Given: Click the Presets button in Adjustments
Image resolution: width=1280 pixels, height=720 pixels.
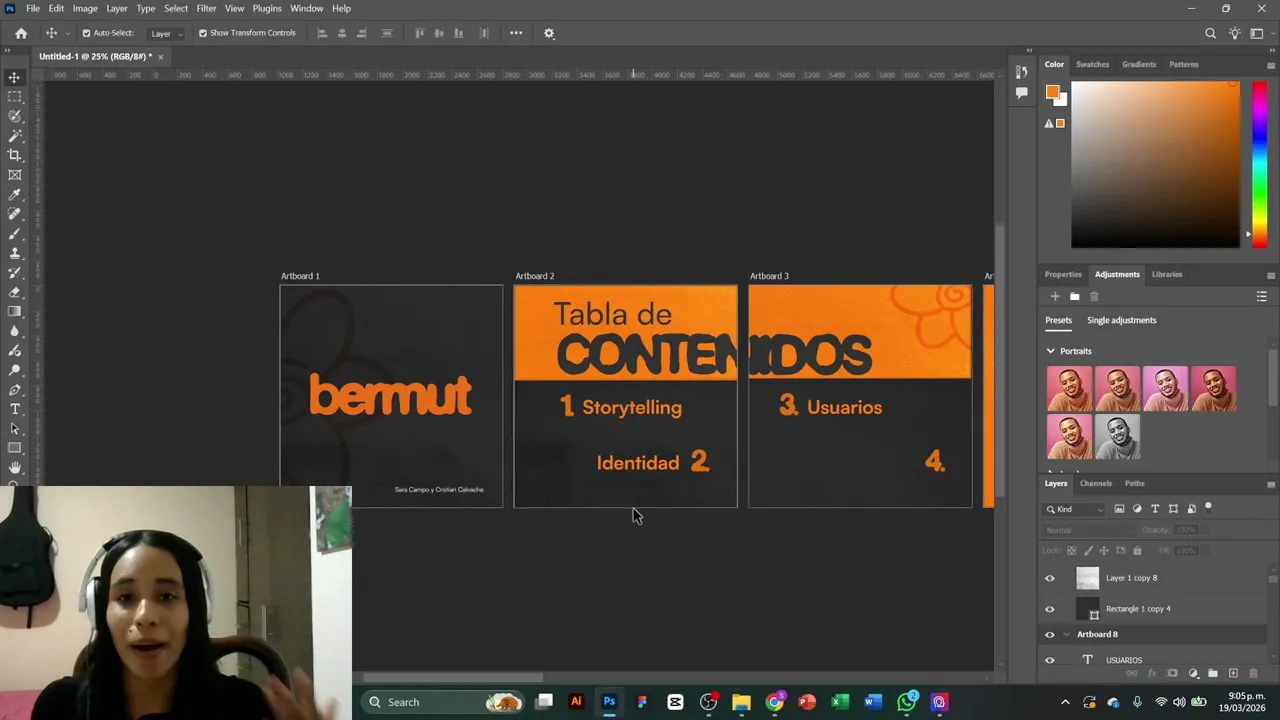Looking at the screenshot, I should pyautogui.click(x=1058, y=320).
